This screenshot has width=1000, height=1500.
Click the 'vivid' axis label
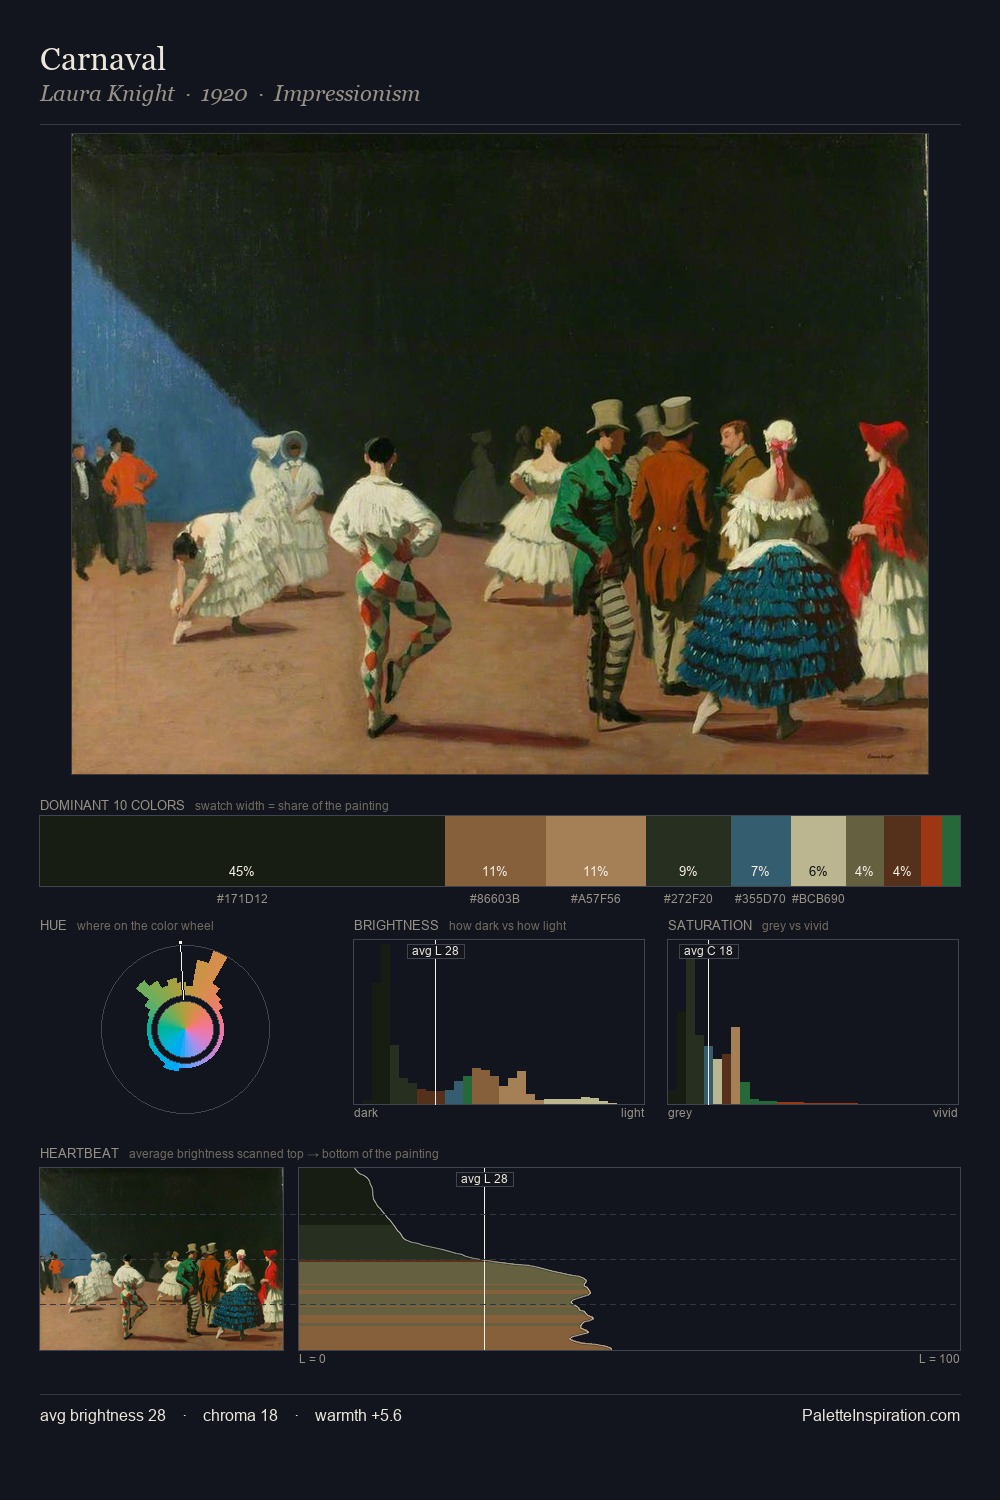945,1113
